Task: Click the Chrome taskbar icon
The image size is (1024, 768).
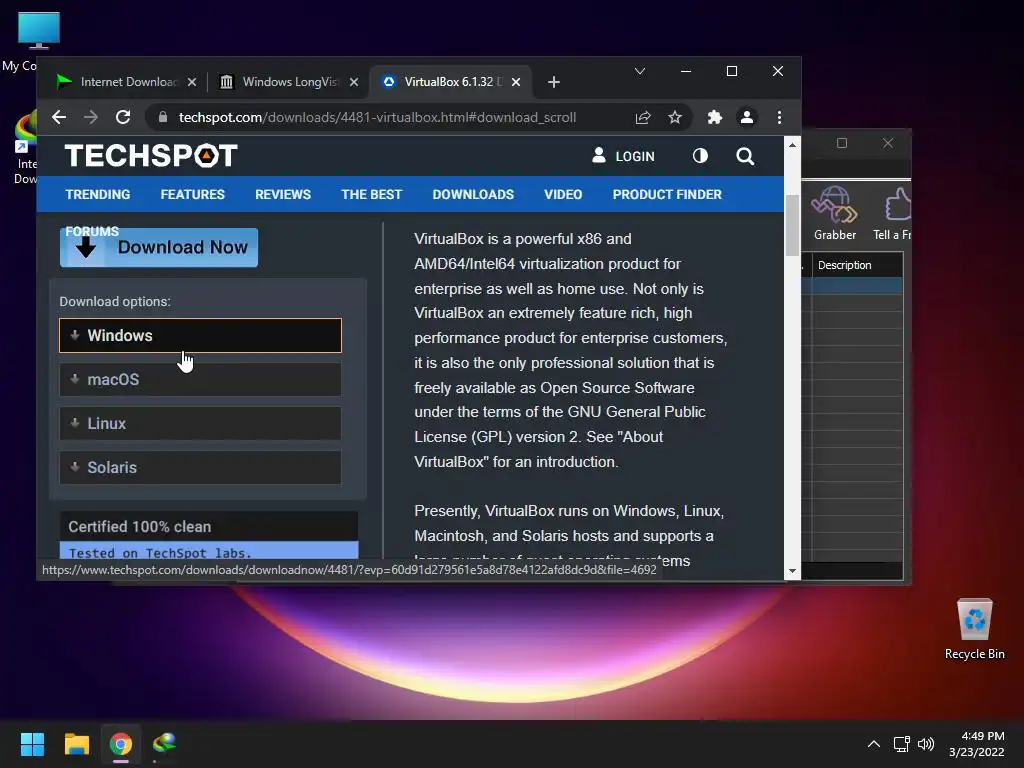Action: click(x=121, y=744)
